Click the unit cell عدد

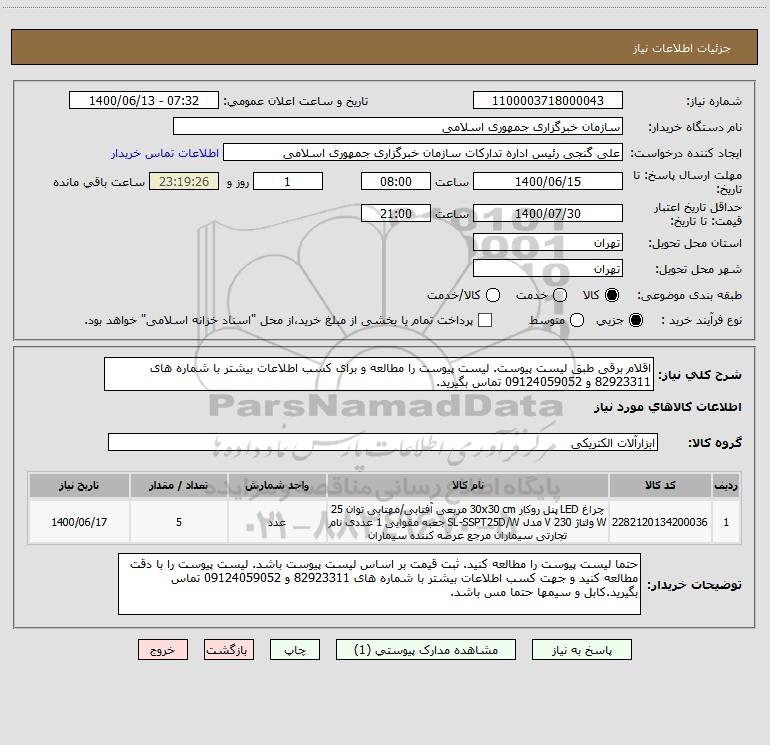point(277,522)
